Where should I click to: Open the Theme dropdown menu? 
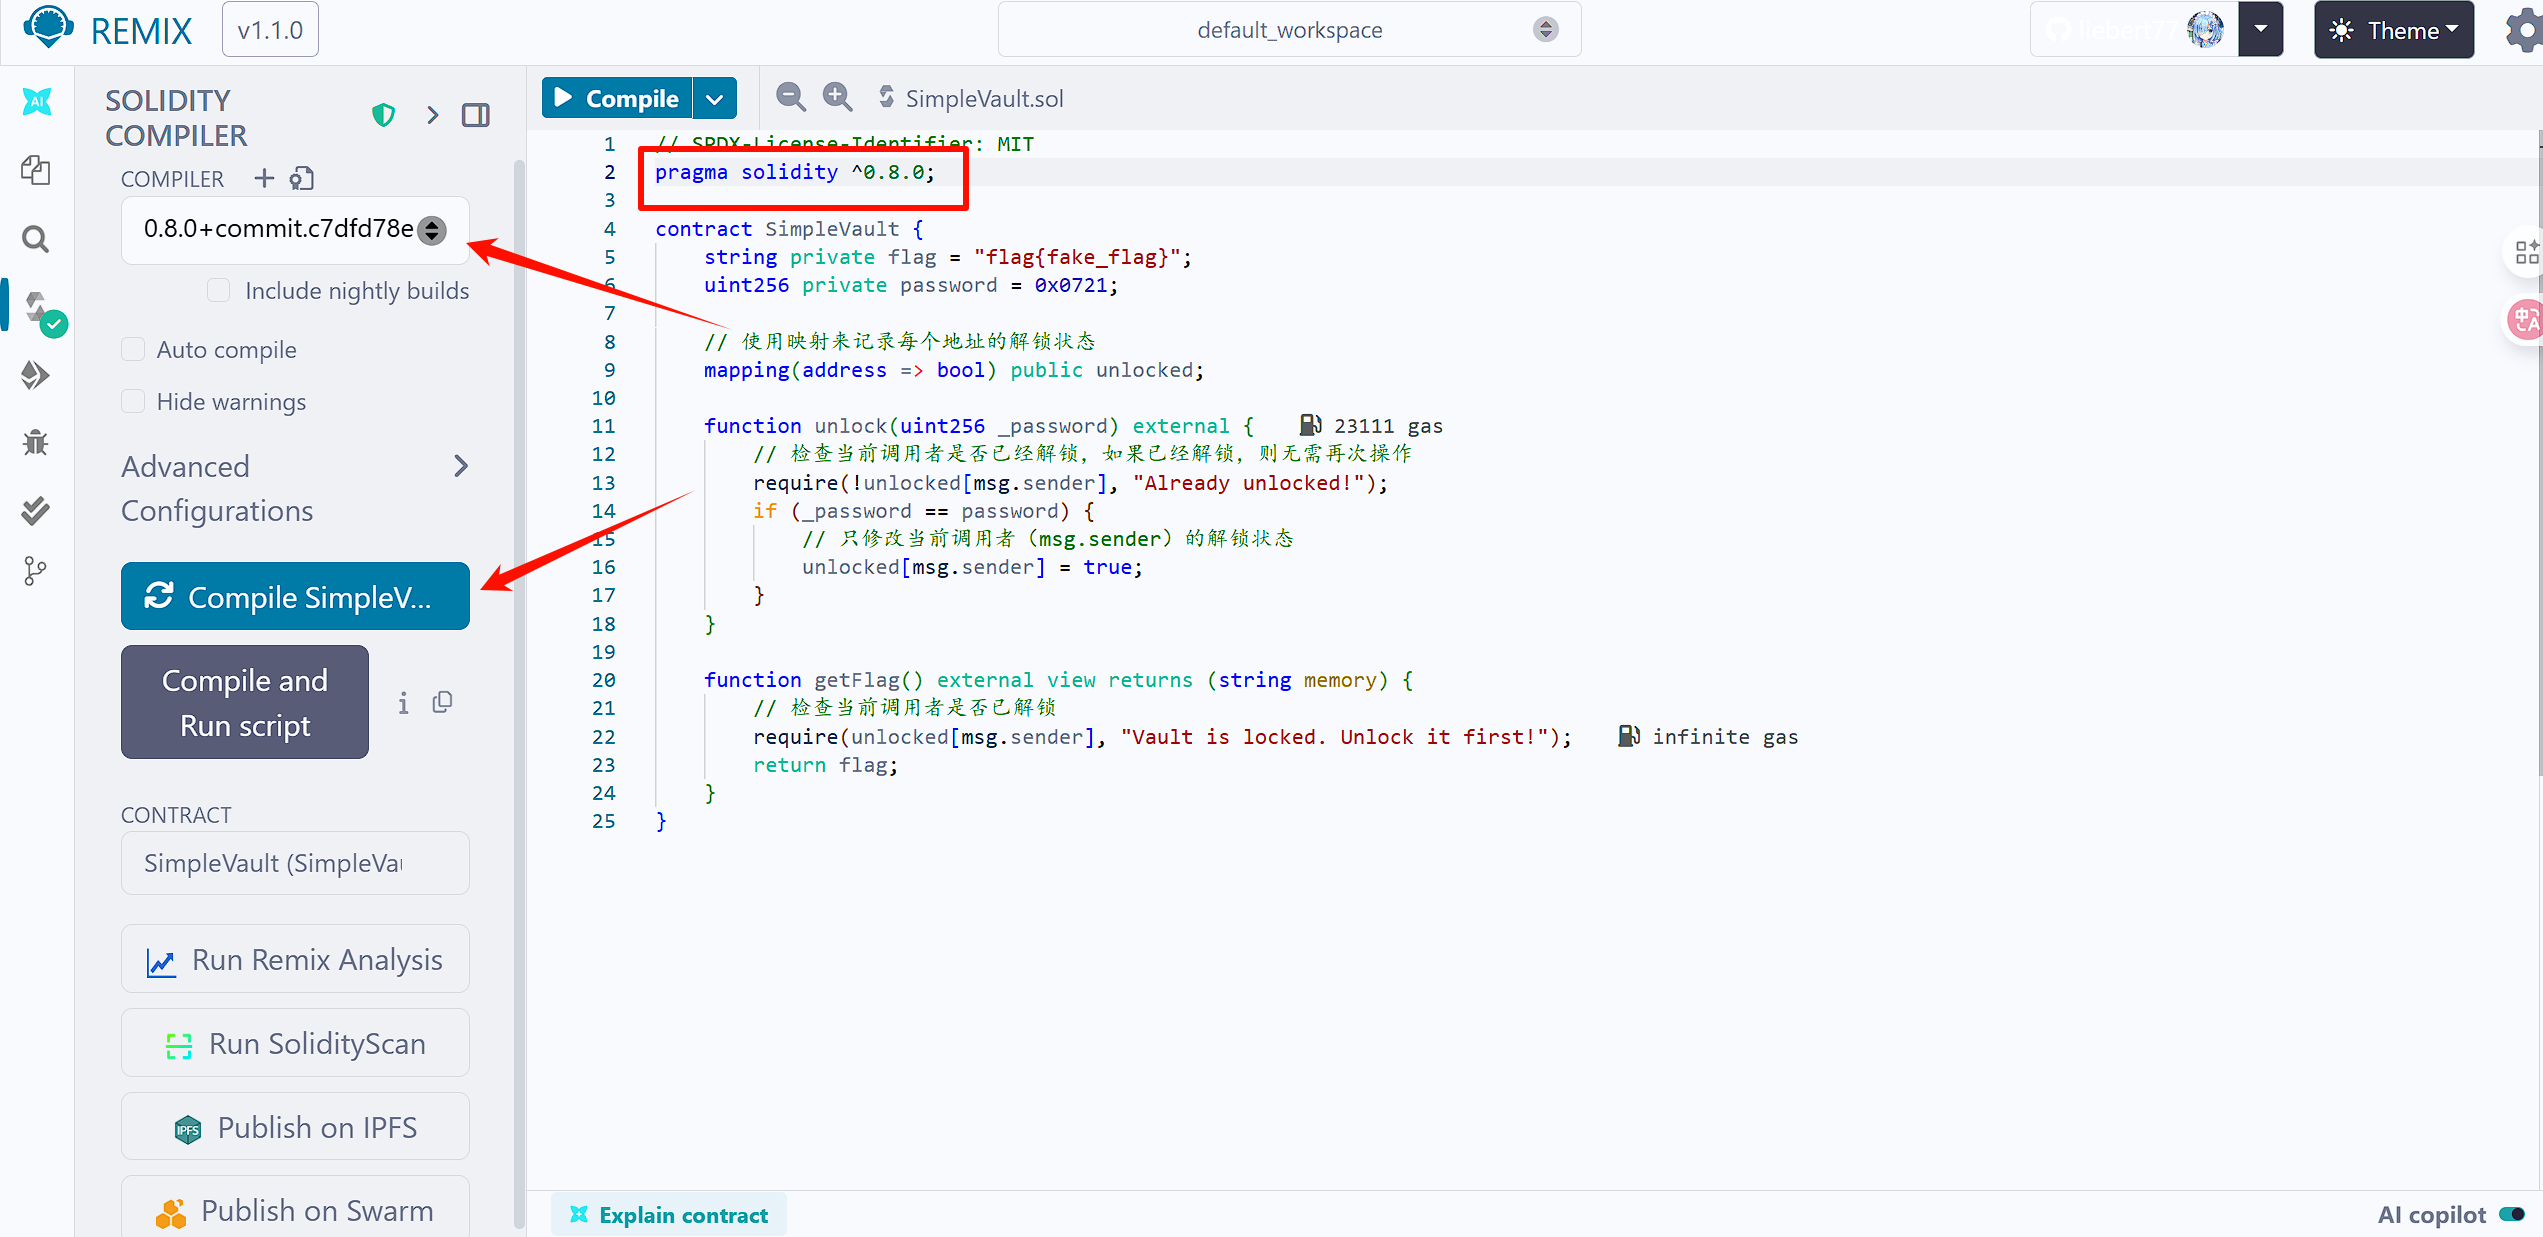coord(2393,30)
